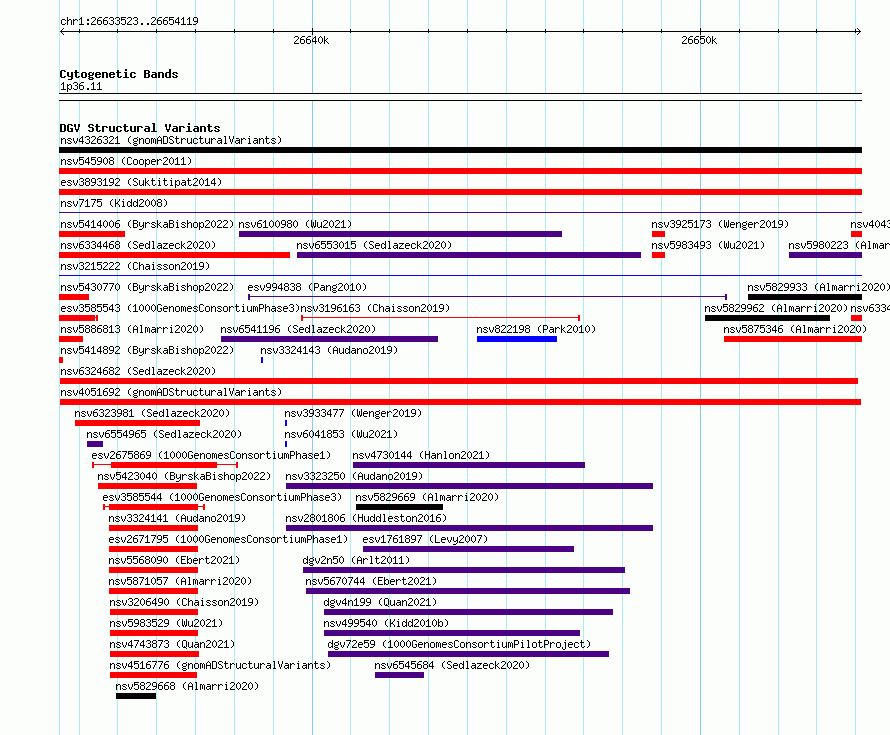Select esv3585544 1000GenomesConsortiumPhase3 label
Viewport: 890px width, 735px height.
(222, 497)
